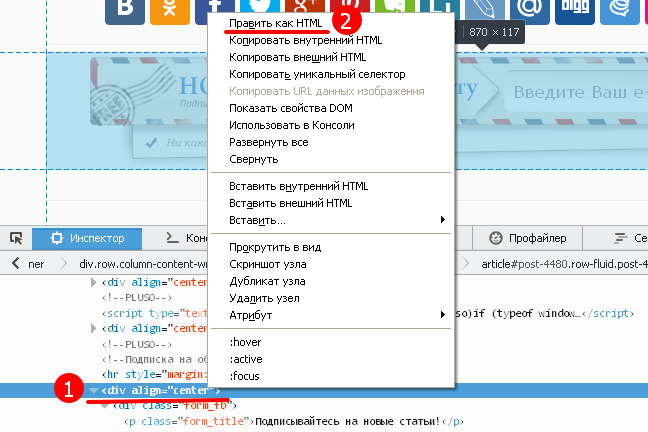Screen dimensions: 648x432
Task: Collapse the div class="form_fb" node
Action: tap(105, 406)
